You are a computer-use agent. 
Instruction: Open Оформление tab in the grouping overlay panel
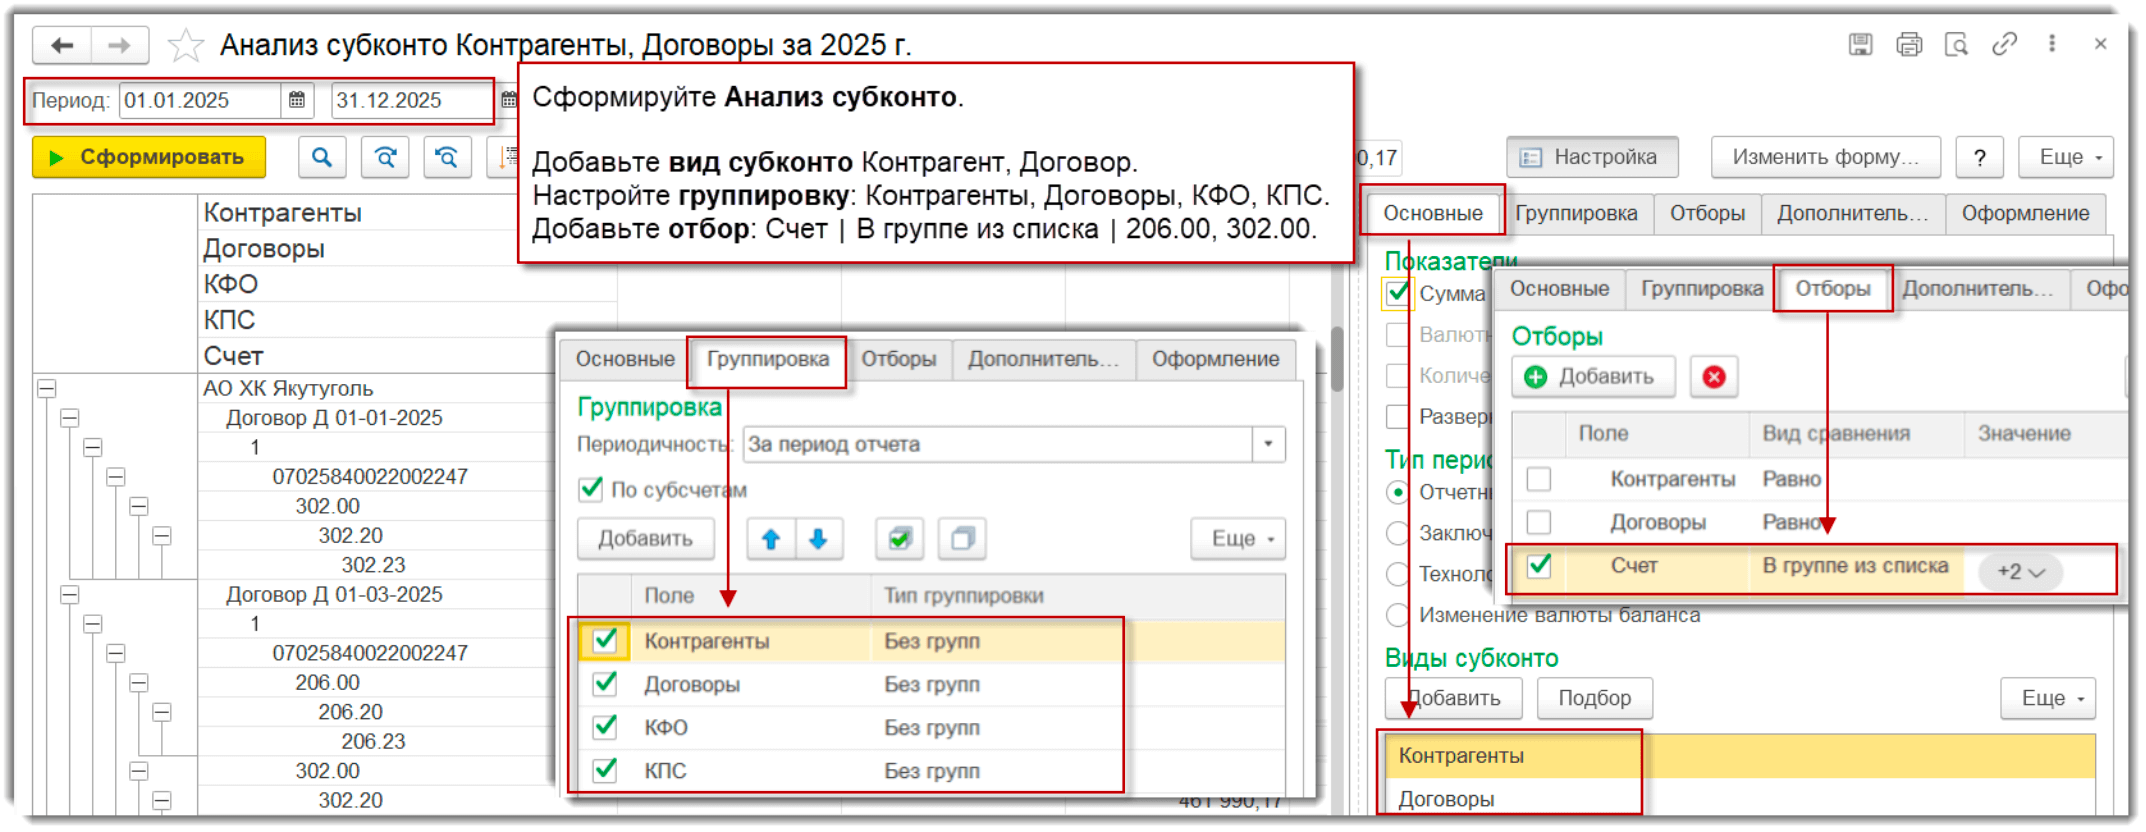[x=1215, y=359]
